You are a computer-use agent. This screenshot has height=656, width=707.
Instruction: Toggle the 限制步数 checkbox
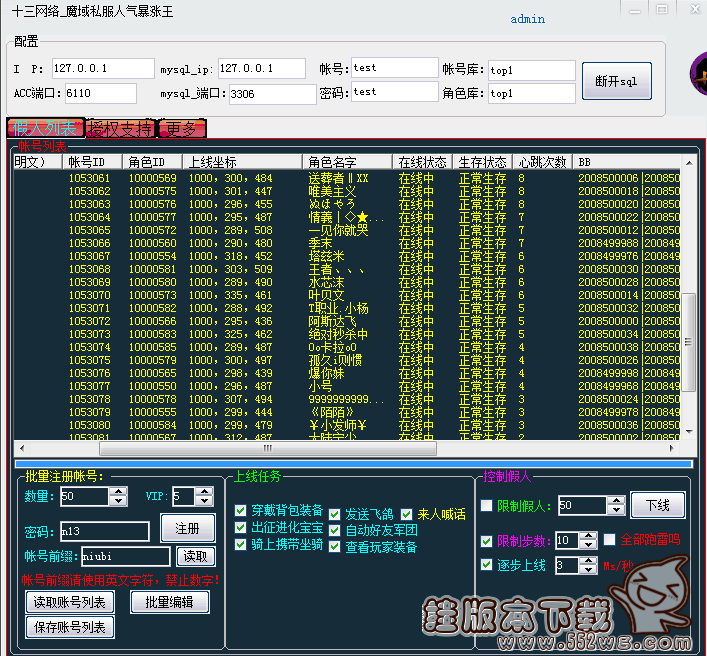pyautogui.click(x=487, y=541)
